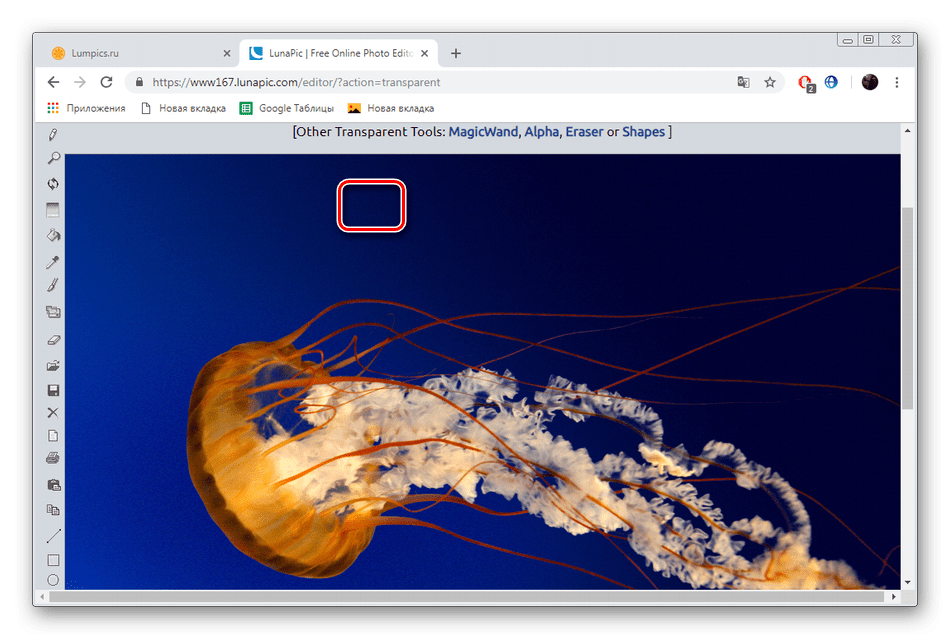
Task: Select the Zoom magnifier tool
Action: pos(53,158)
